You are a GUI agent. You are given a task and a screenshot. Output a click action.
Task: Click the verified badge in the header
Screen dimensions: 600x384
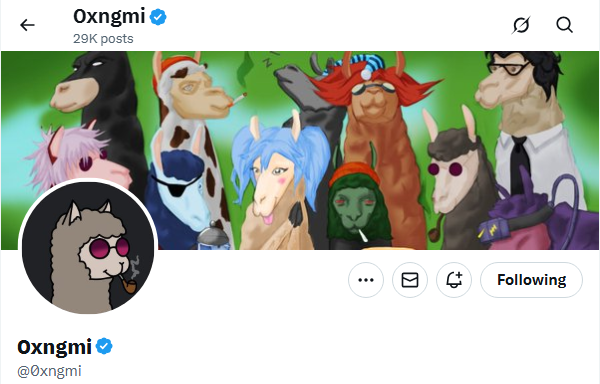tap(158, 17)
